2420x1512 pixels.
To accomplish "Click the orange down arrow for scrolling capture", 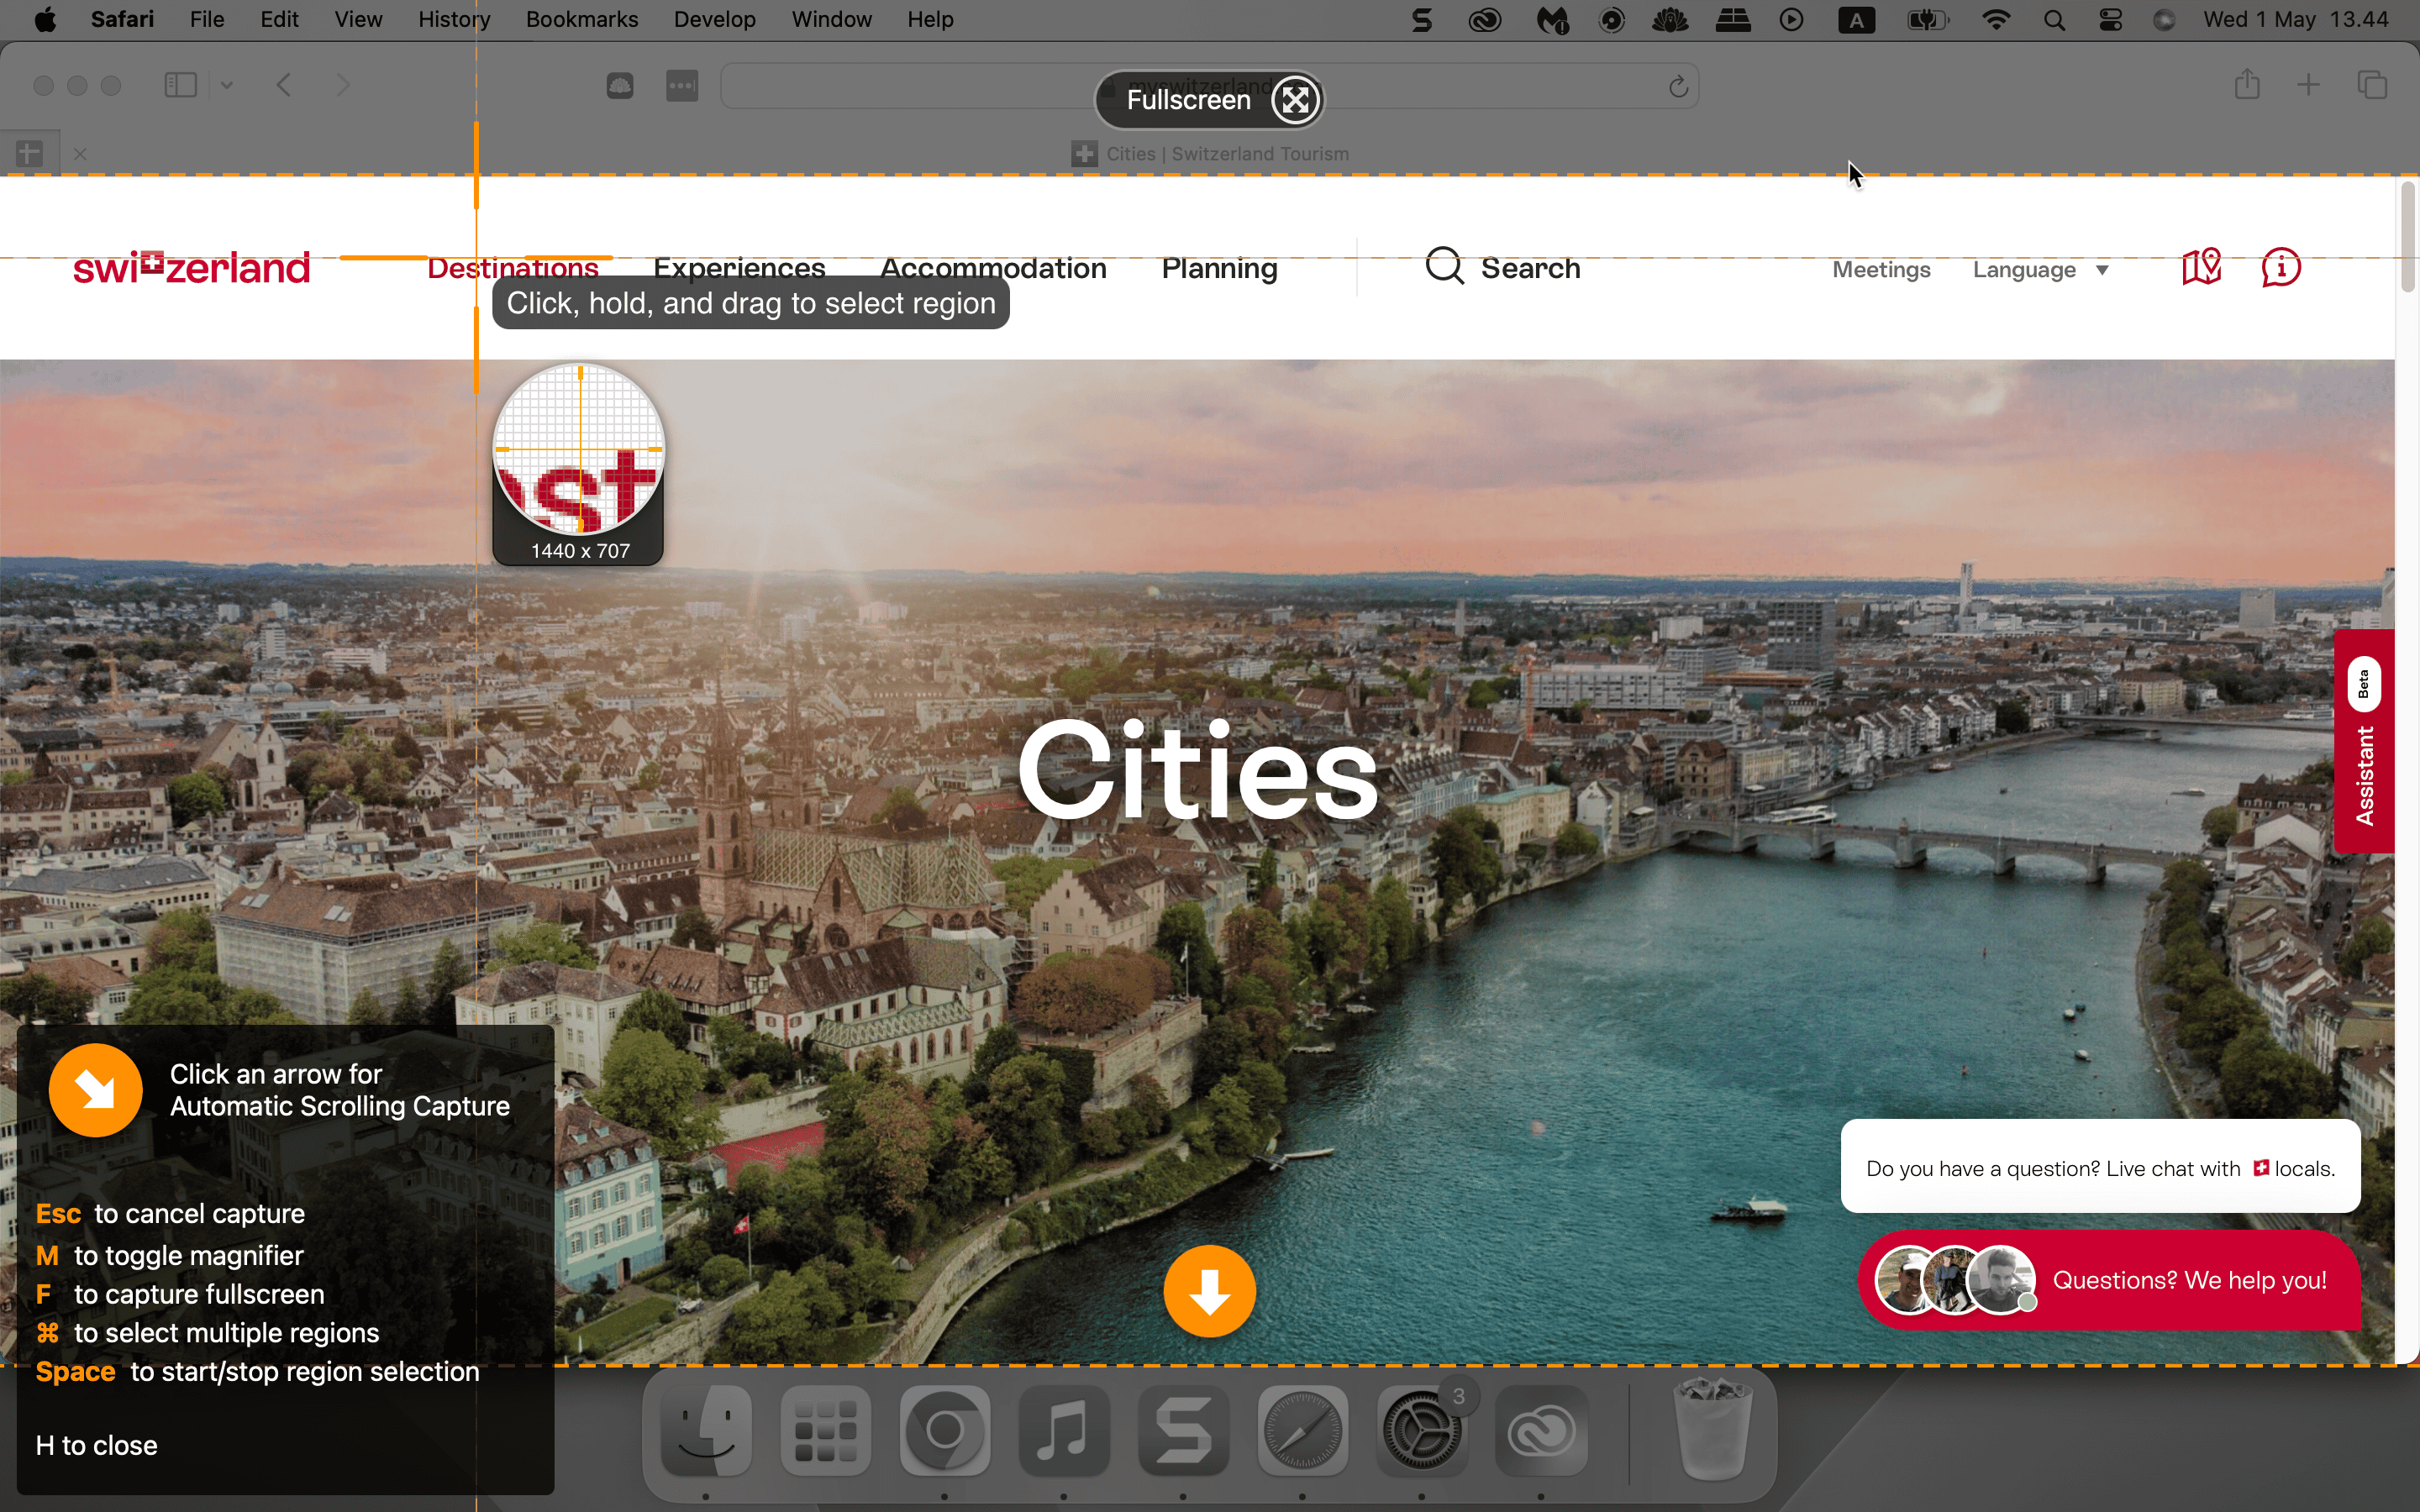I will click(1209, 1290).
